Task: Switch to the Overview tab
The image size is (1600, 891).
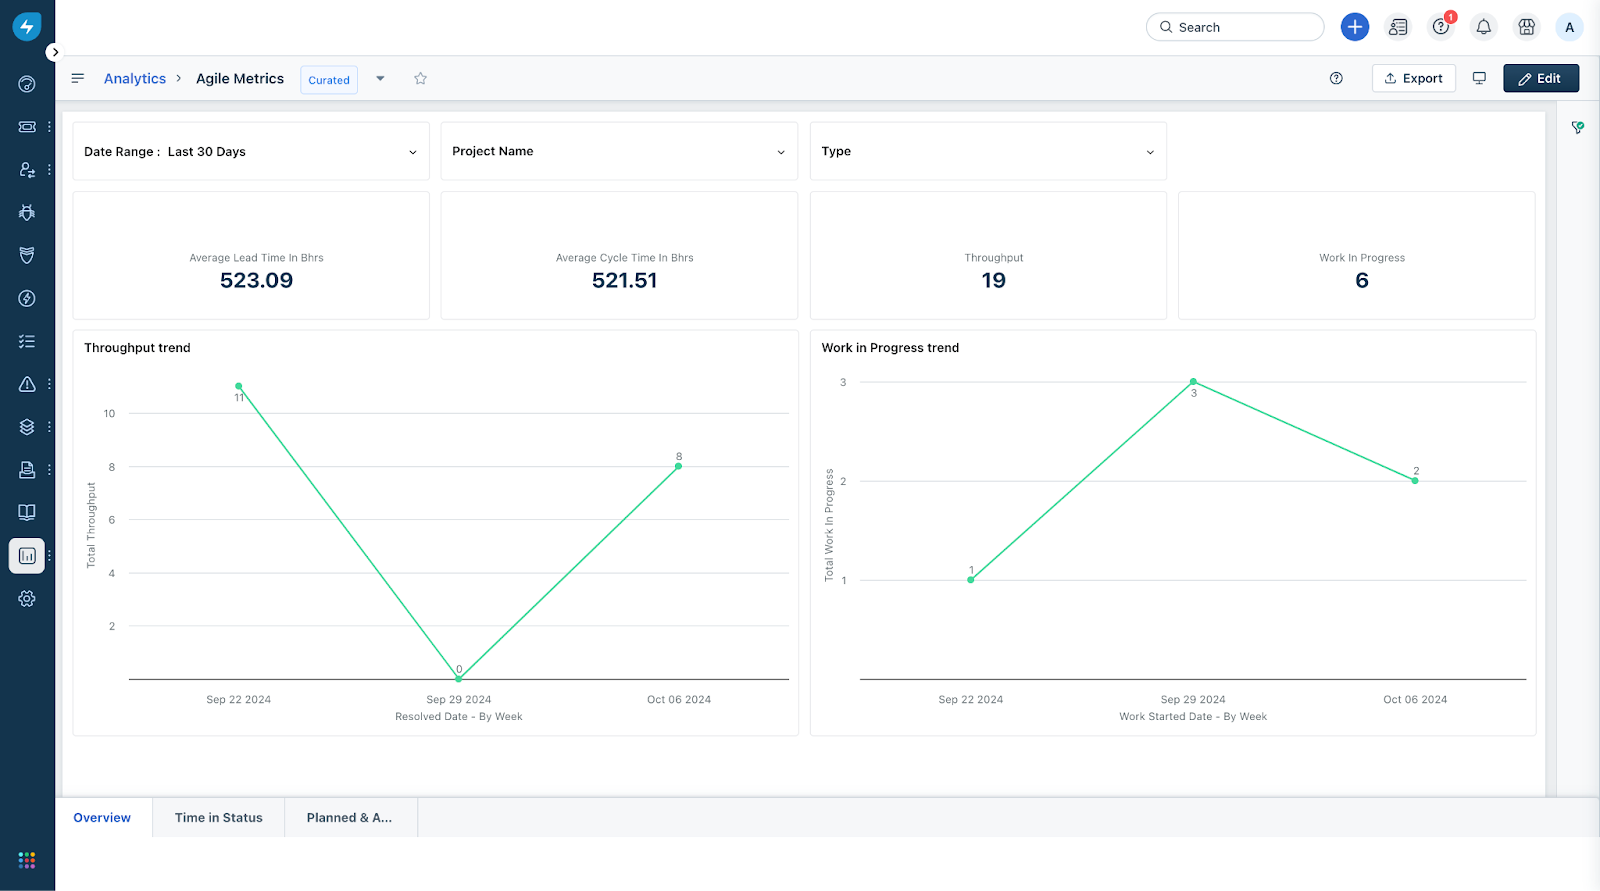Action: click(x=102, y=817)
